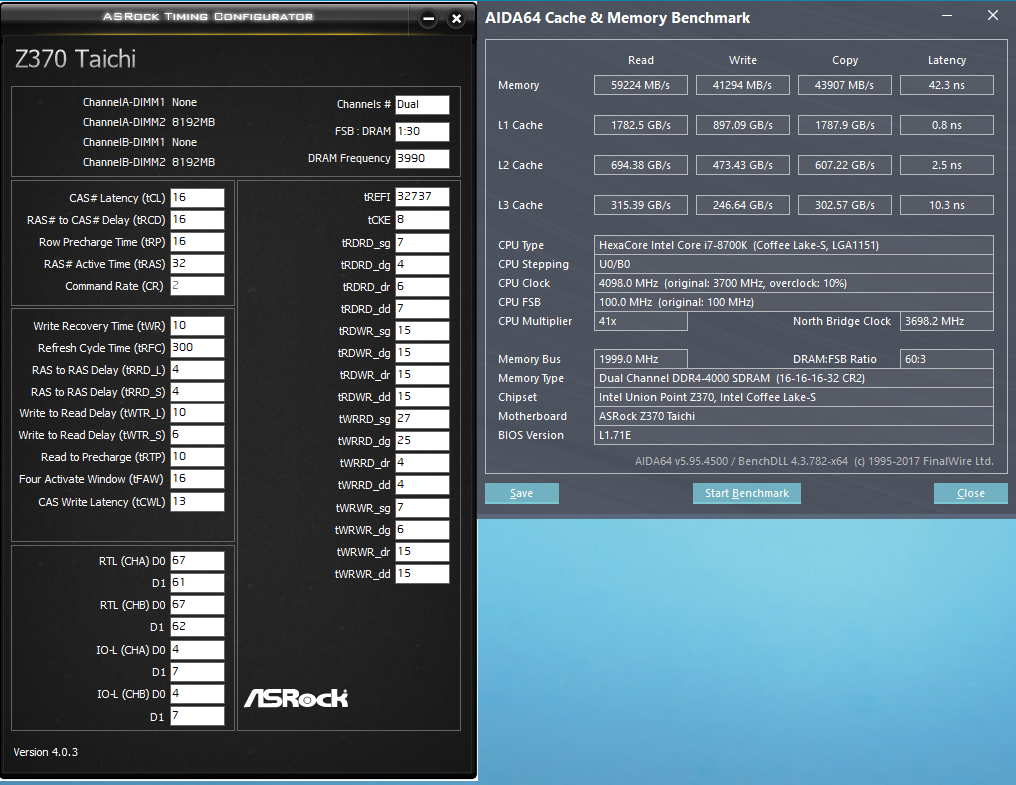Click the tWTR_S value field
The image size is (1016, 785).
197,435
